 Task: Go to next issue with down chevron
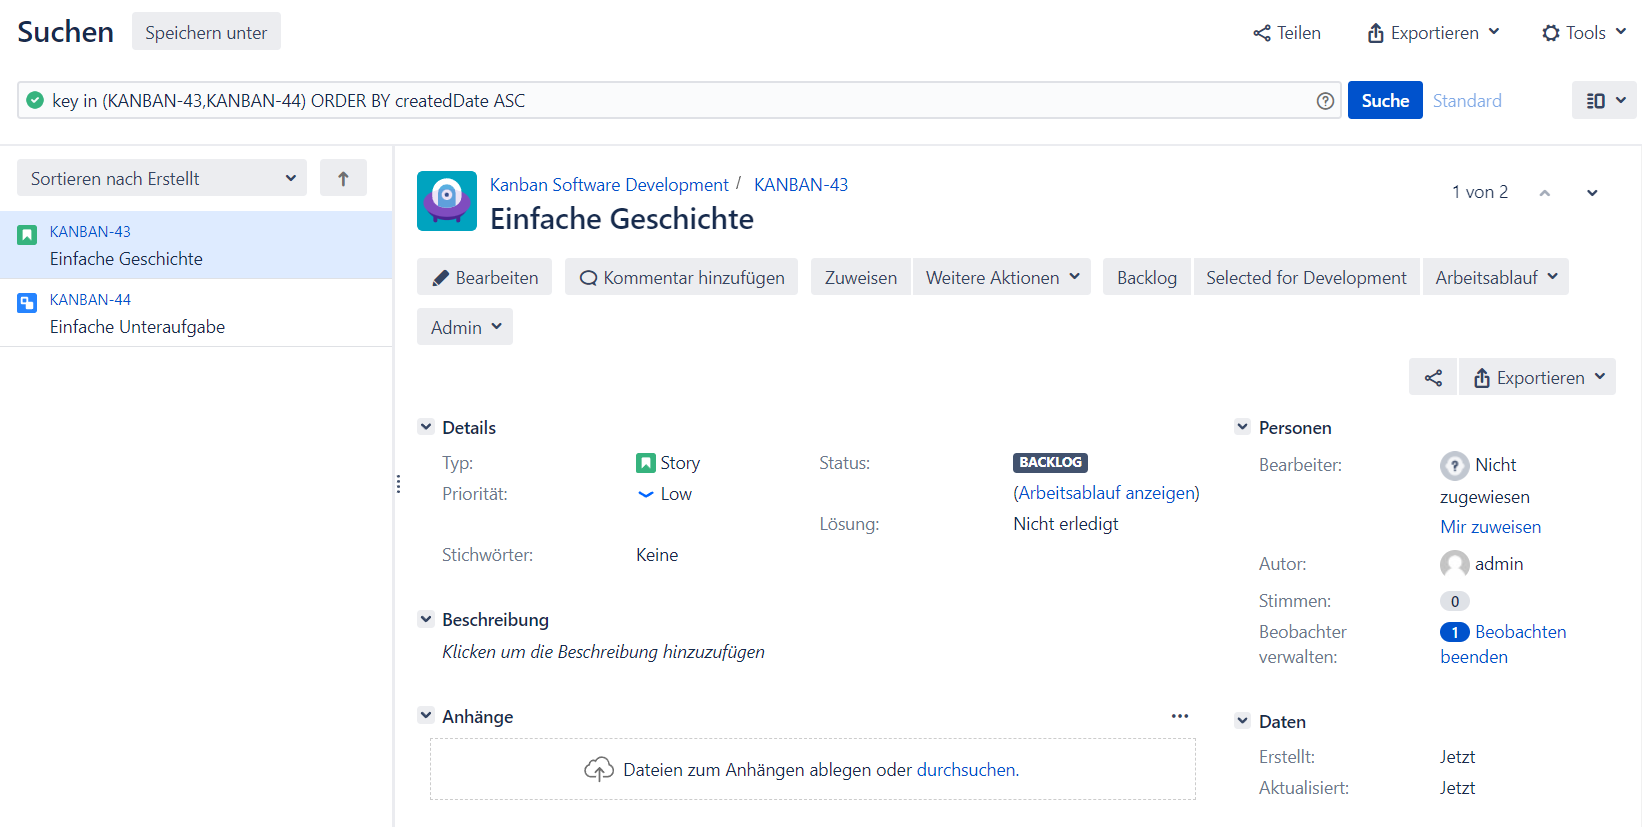[x=1592, y=193]
